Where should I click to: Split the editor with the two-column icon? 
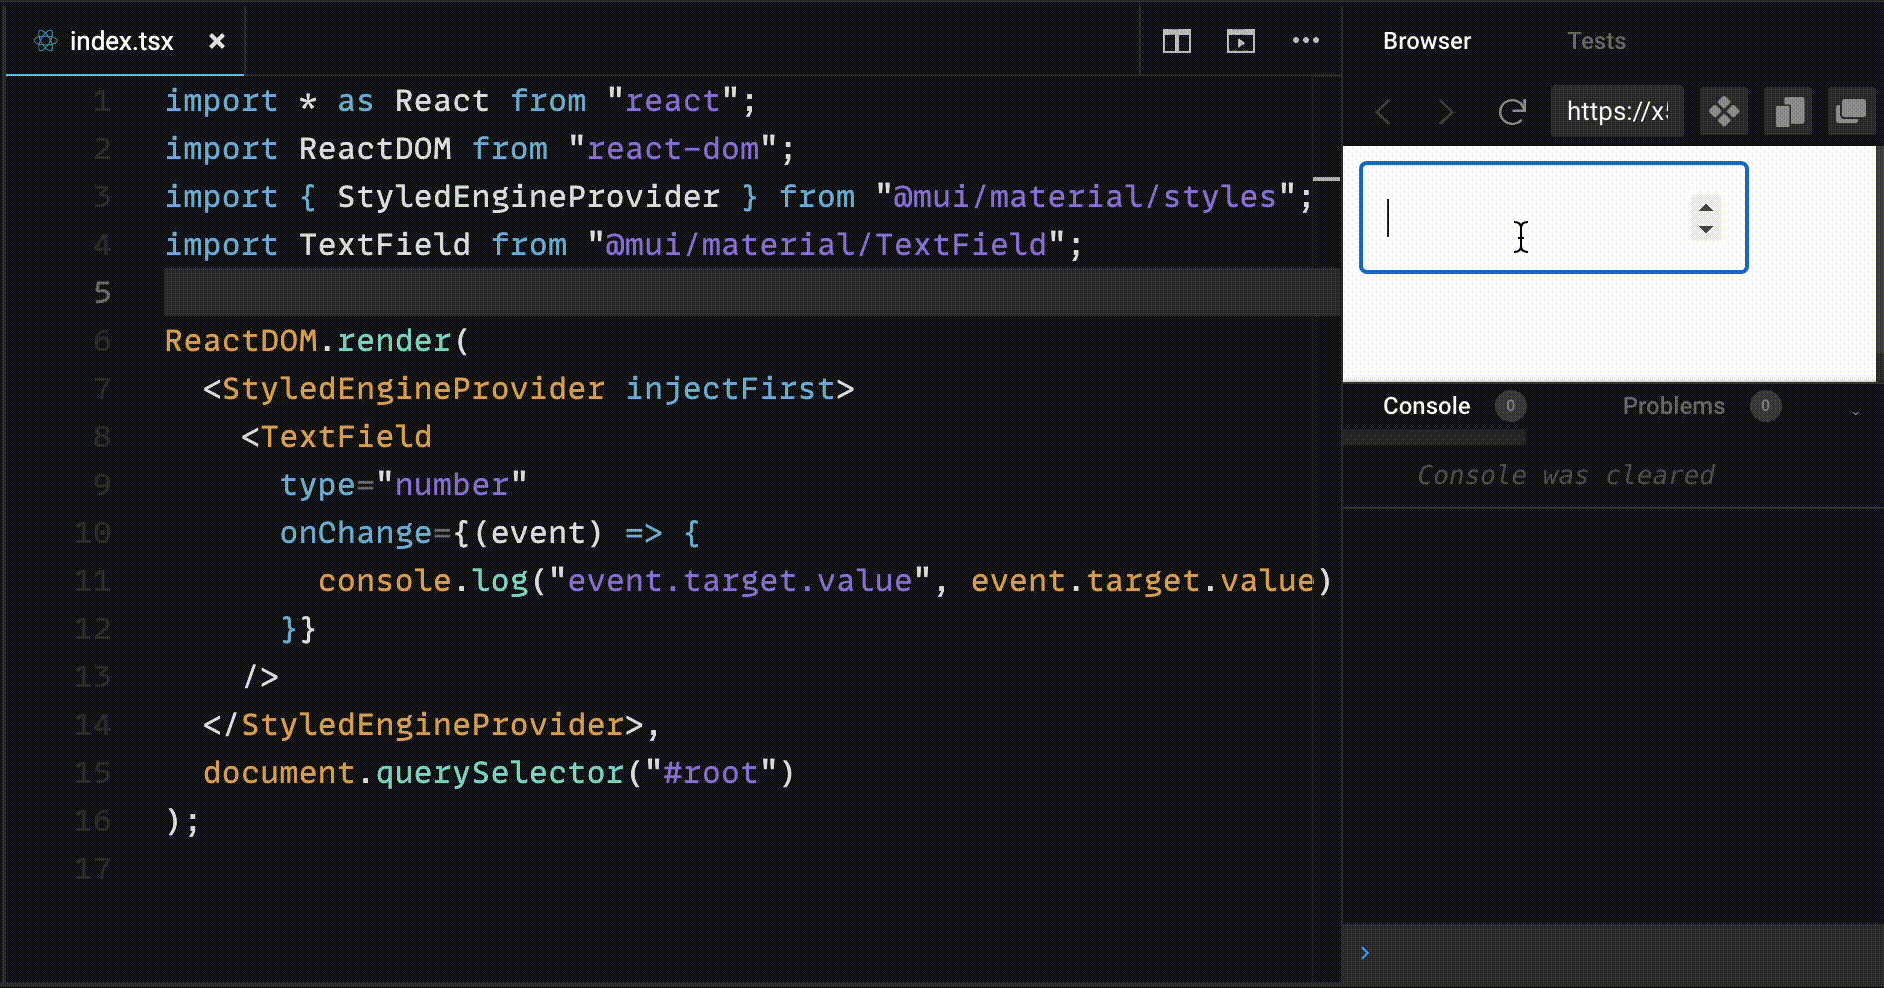pyautogui.click(x=1177, y=41)
